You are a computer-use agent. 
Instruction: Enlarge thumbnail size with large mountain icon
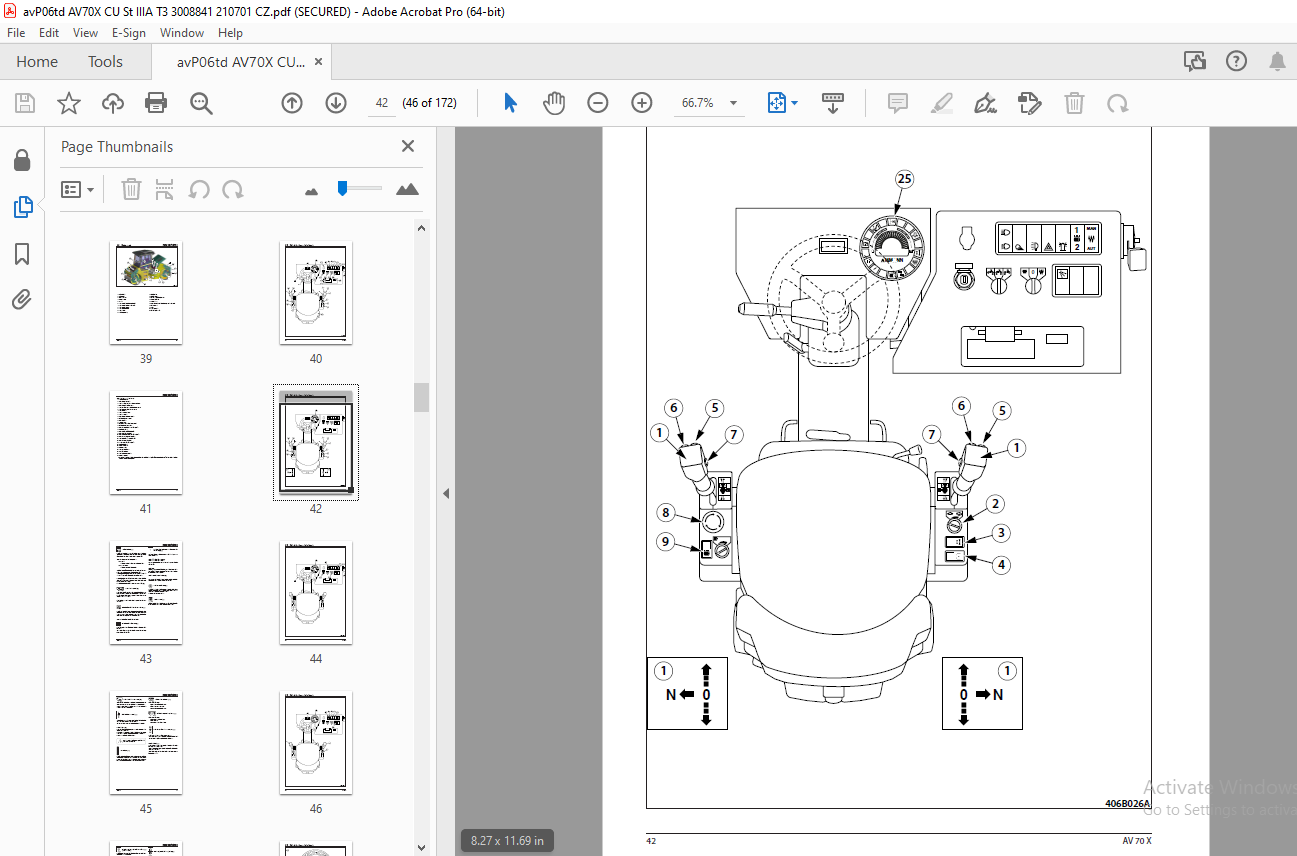[407, 189]
